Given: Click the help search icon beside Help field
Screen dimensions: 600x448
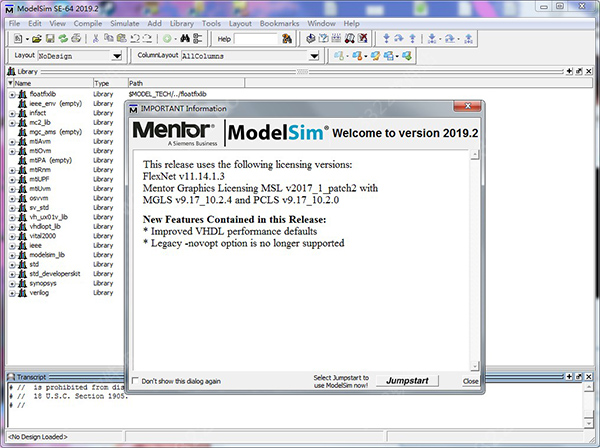Looking at the screenshot, I should tap(288, 38).
